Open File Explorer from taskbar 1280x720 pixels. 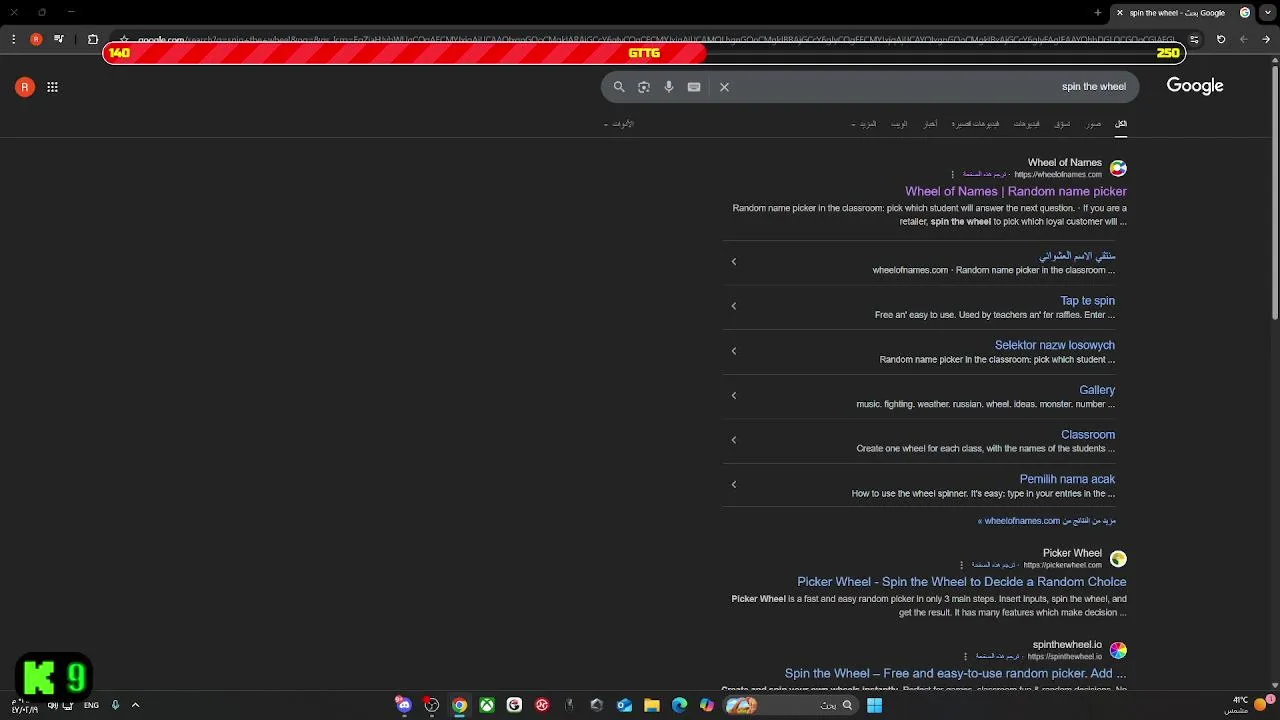point(652,705)
